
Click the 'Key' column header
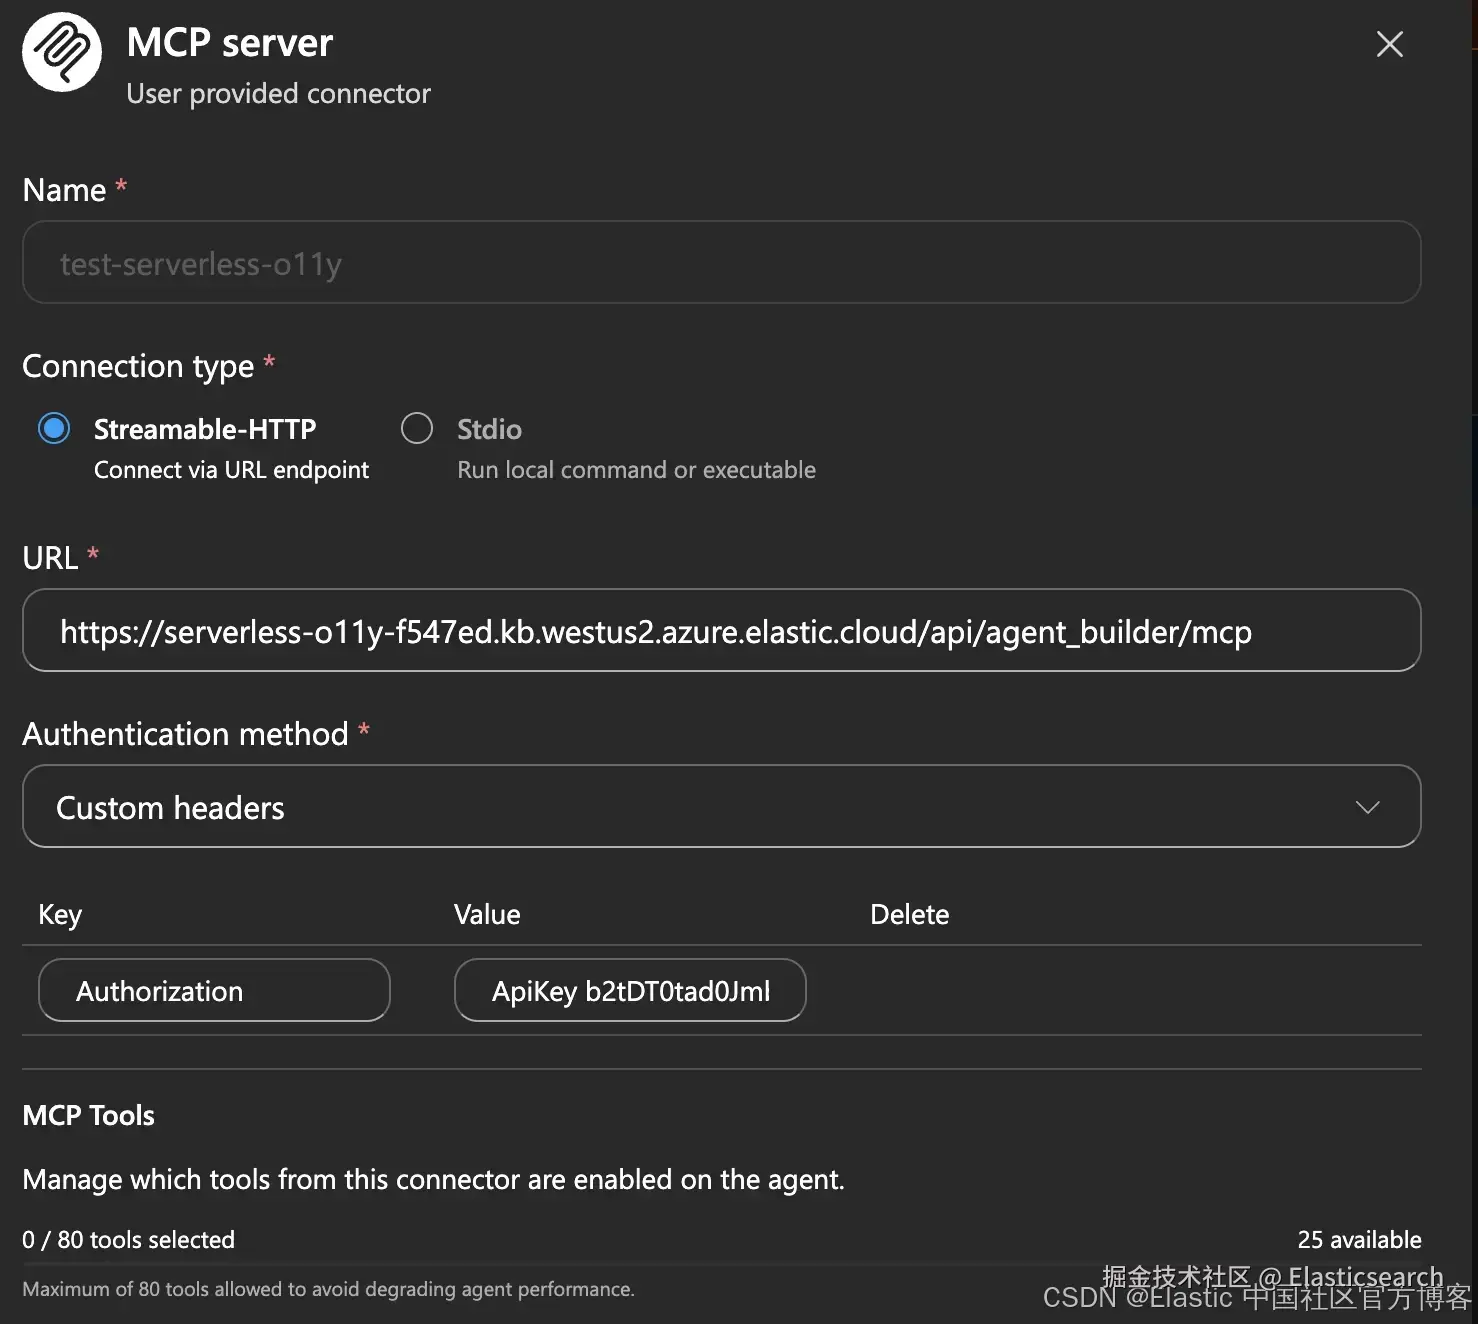[x=60, y=915]
